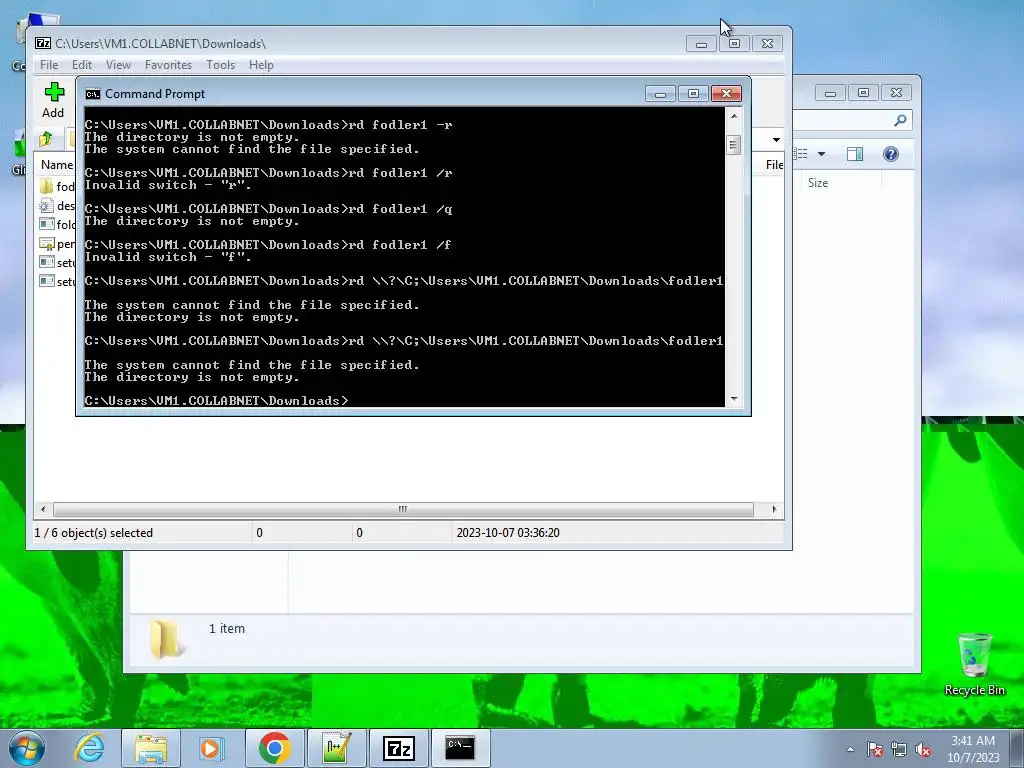Open the Help menu in 7-Zip

coord(261,65)
